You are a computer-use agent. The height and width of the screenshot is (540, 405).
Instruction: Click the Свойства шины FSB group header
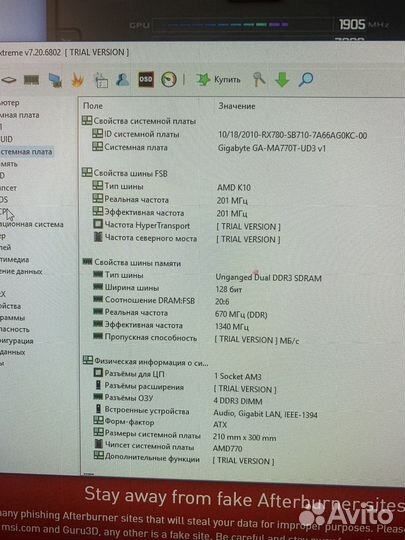pyautogui.click(x=125, y=173)
